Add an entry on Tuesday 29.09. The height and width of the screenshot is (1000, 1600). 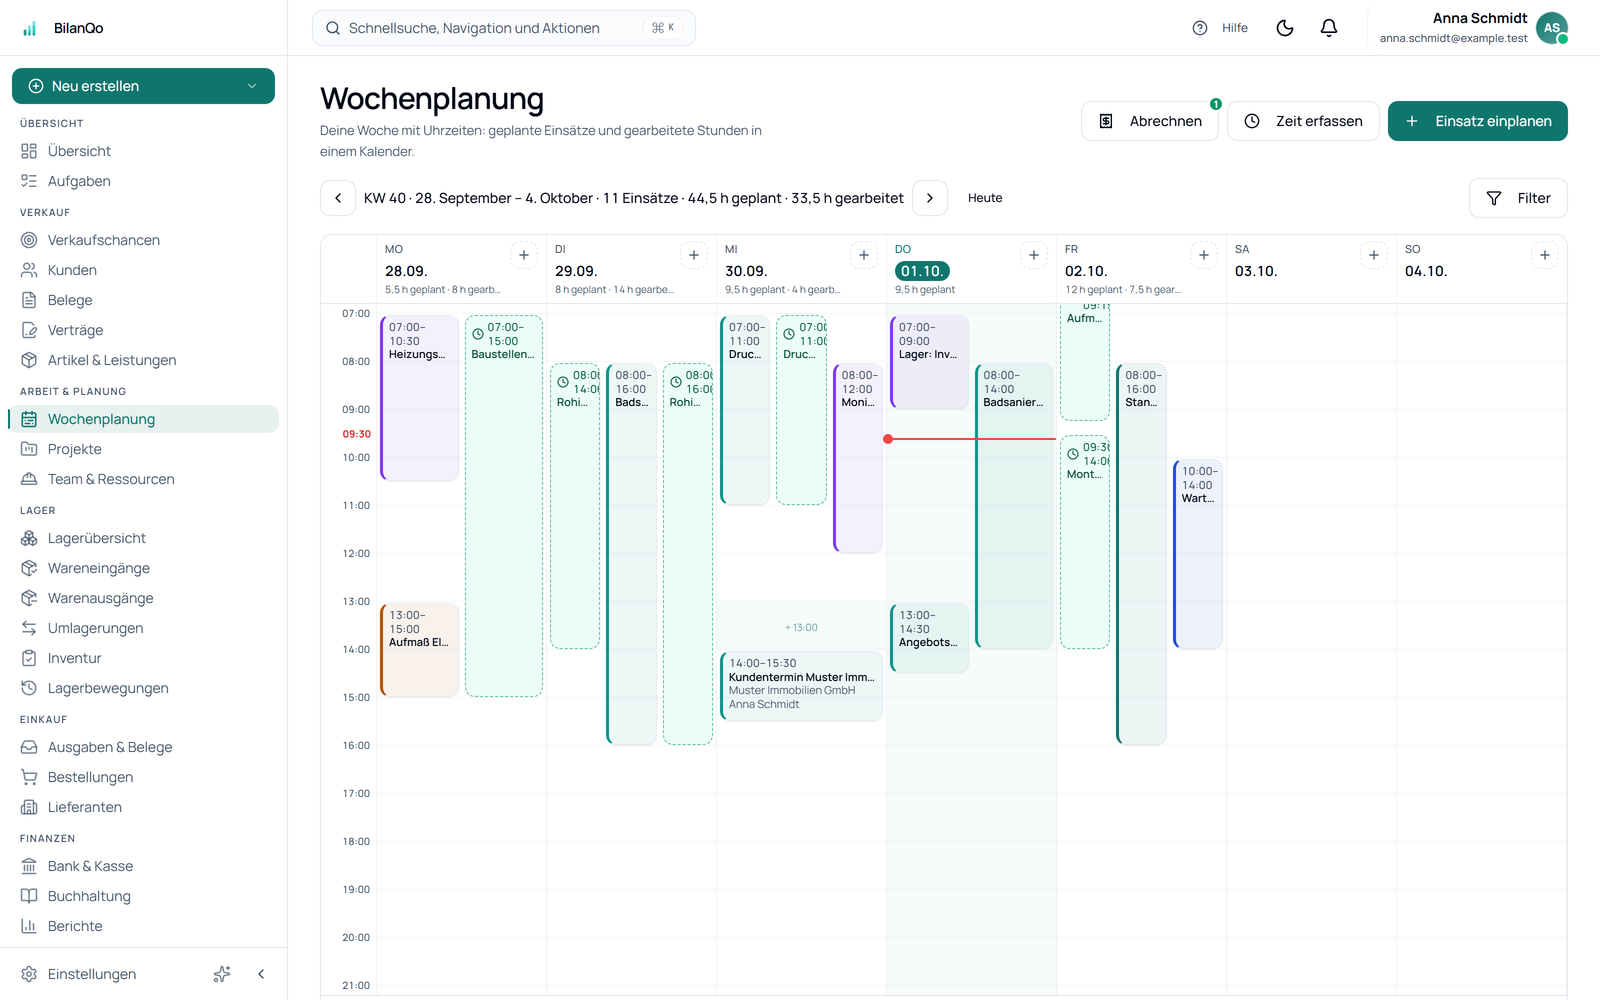[x=694, y=255]
